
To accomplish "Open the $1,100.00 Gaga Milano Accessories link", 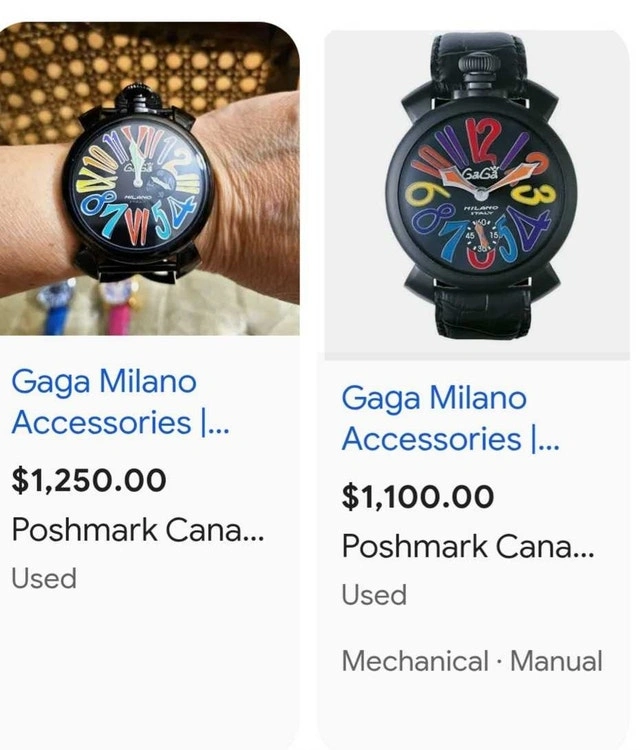I will pyautogui.click(x=450, y=418).
